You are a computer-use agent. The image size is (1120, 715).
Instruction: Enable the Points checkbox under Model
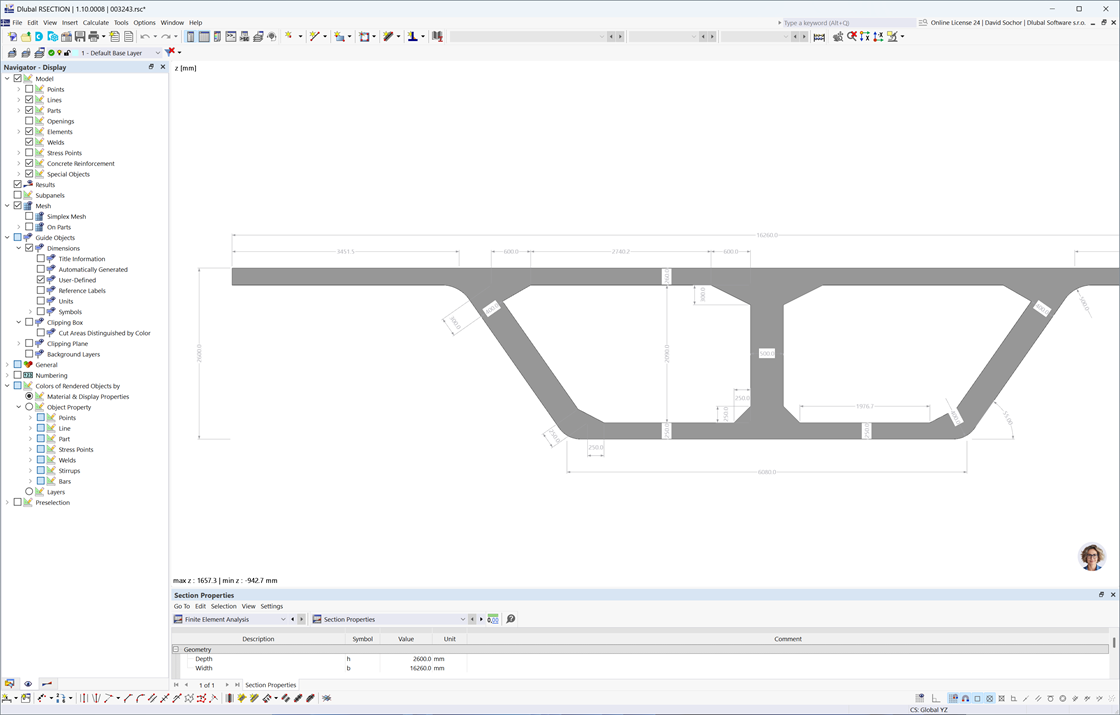click(x=29, y=89)
